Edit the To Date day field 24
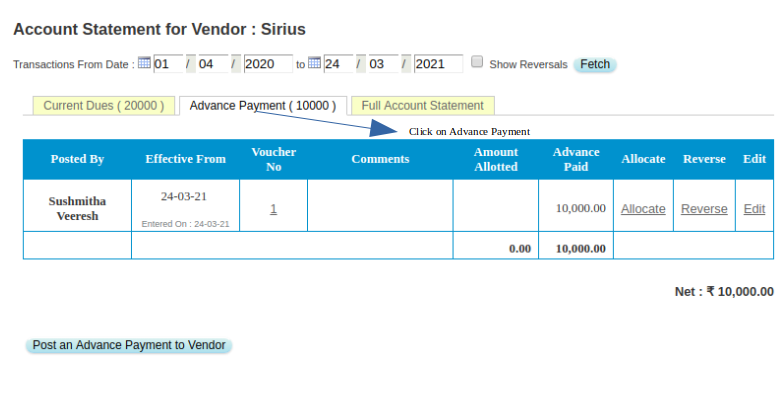The image size is (781, 415). pos(338,64)
